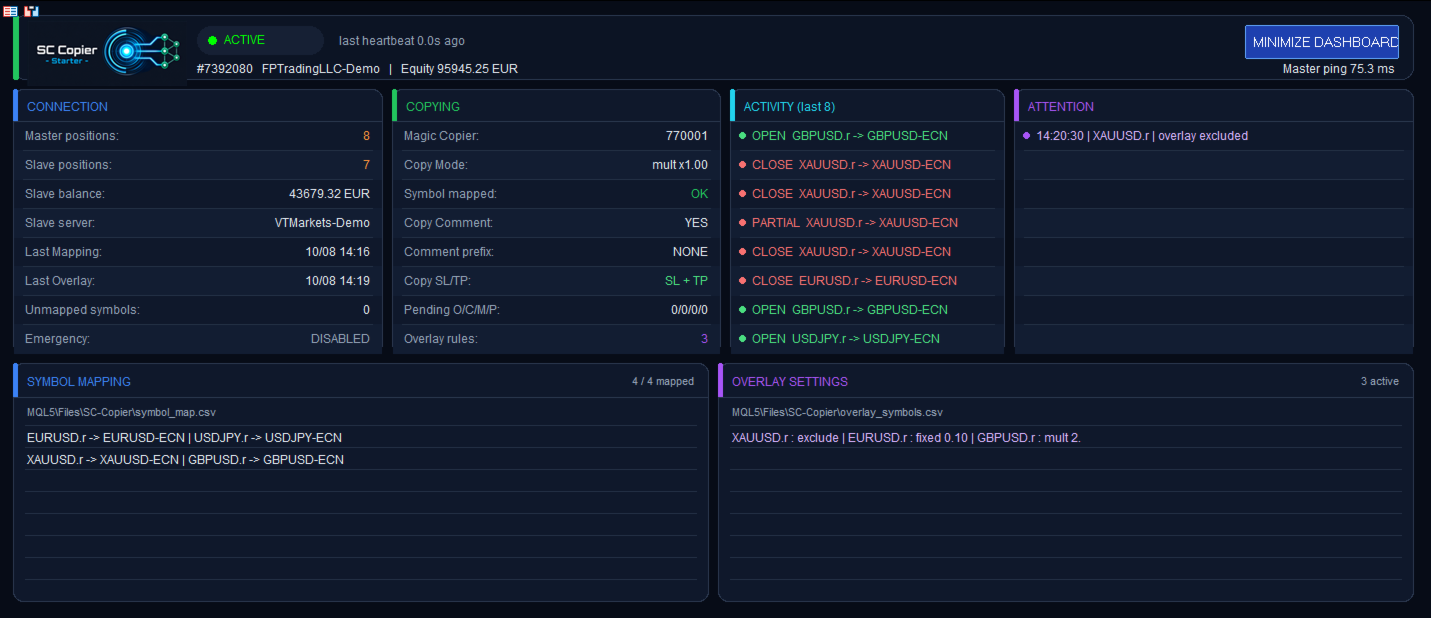
Task: Click the Slave balance 43679.32 EUR value
Action: click(329, 194)
